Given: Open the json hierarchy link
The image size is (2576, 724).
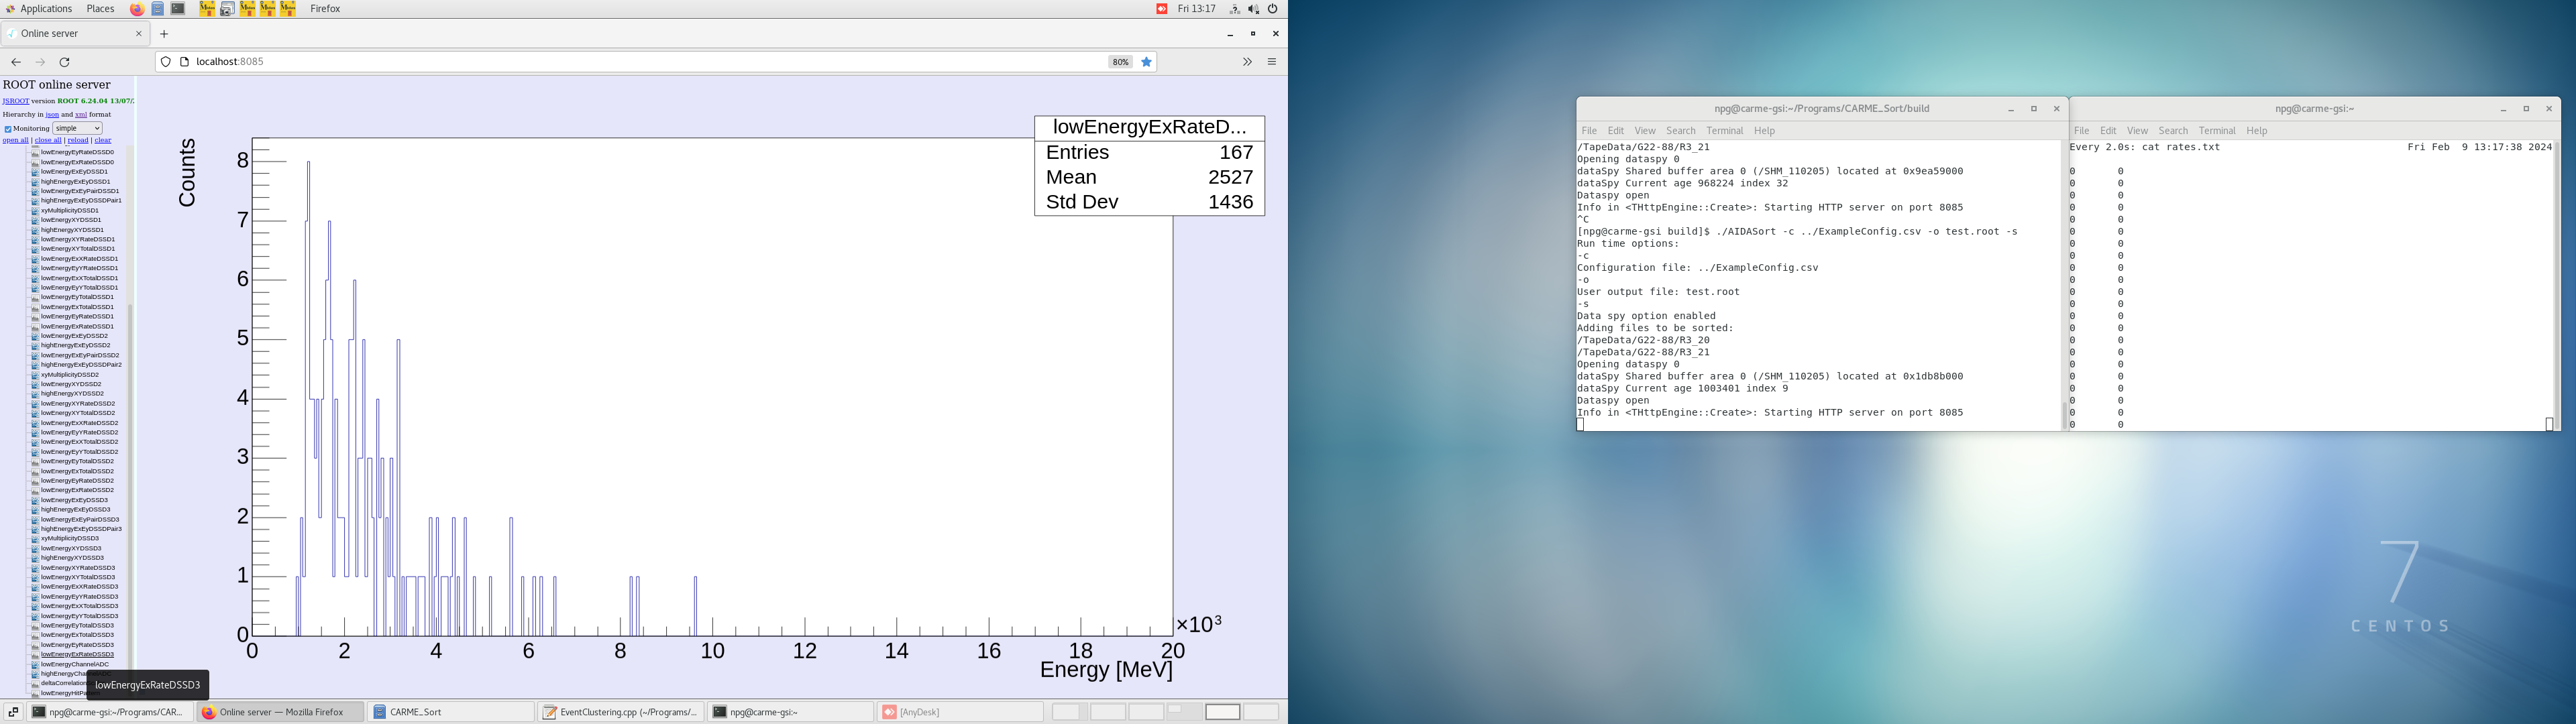Looking at the screenshot, I should coord(52,115).
